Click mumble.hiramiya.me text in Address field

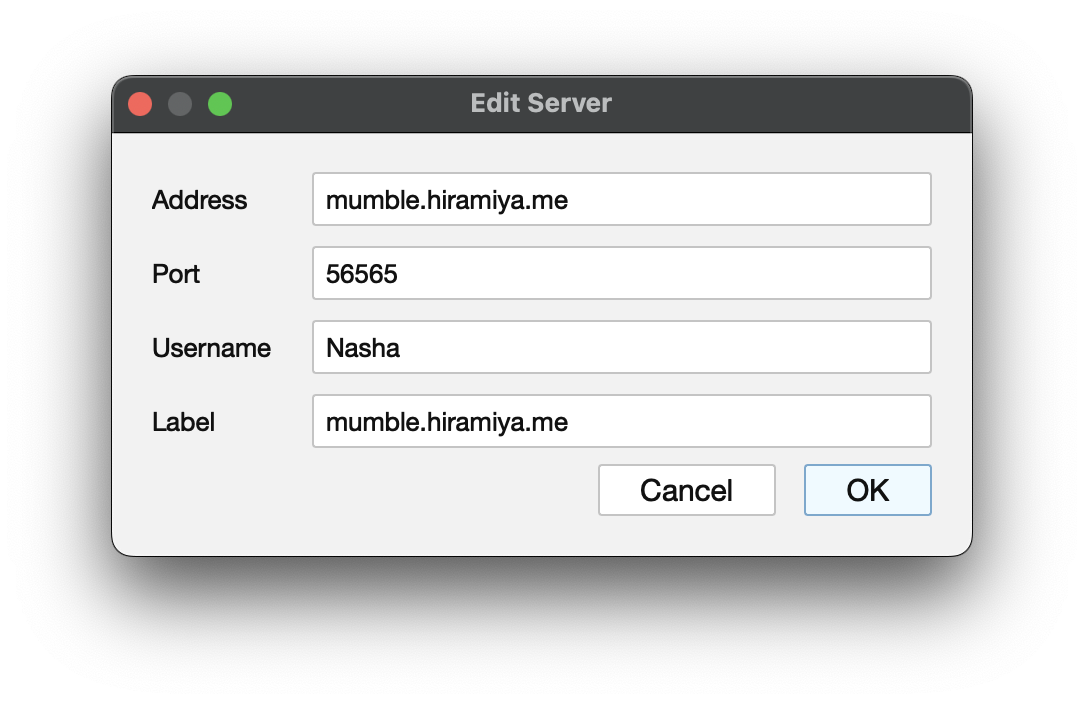447,200
